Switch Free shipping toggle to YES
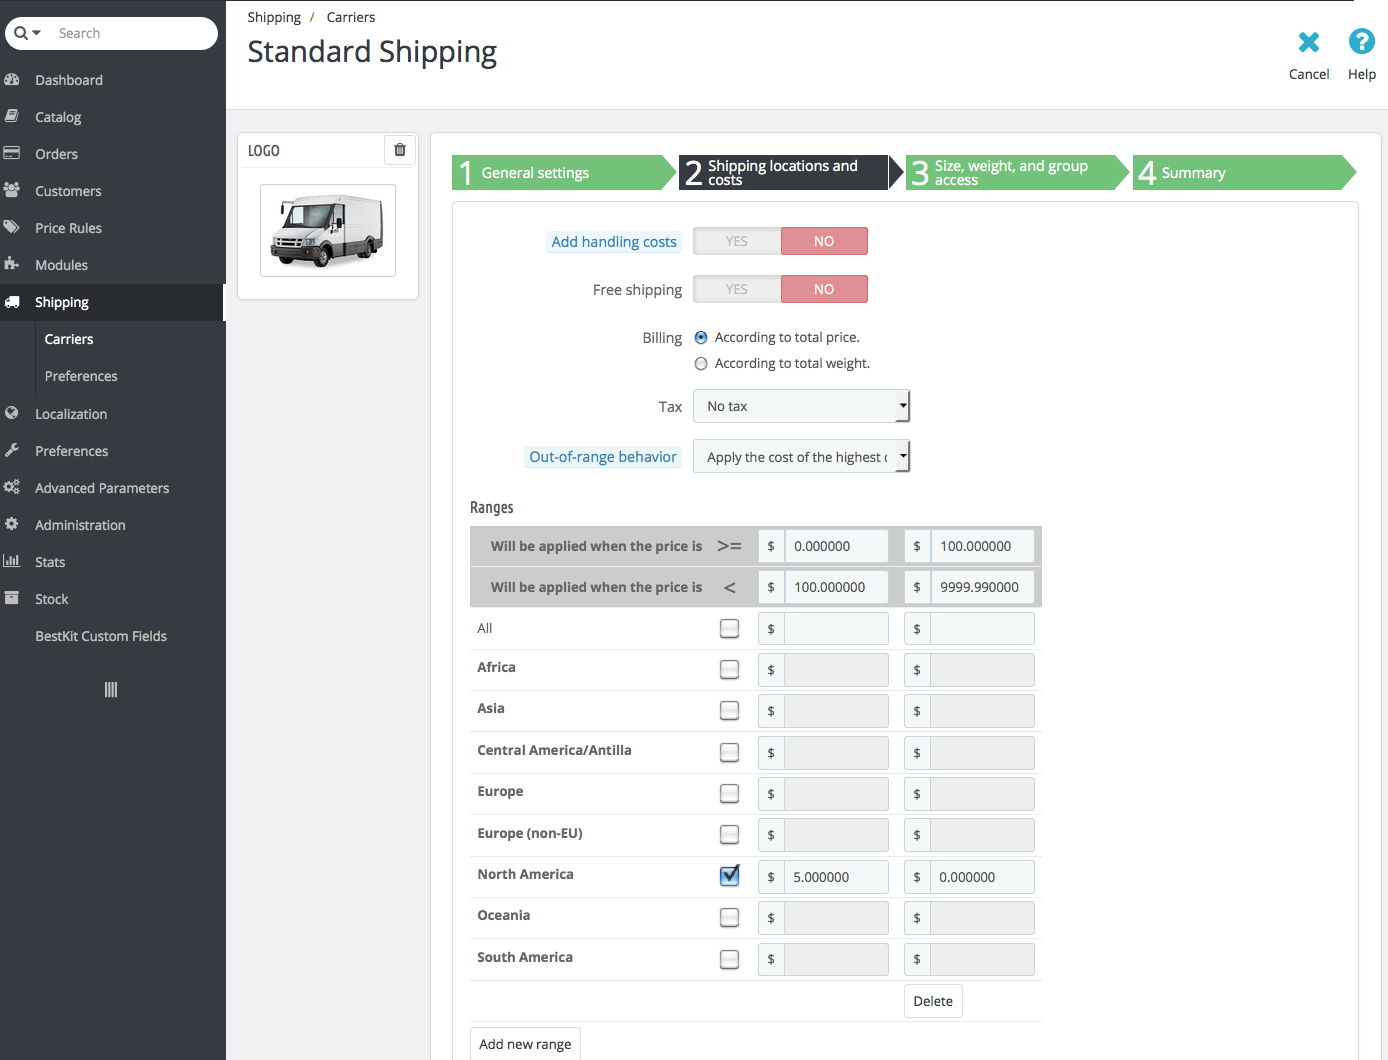 pyautogui.click(x=737, y=290)
